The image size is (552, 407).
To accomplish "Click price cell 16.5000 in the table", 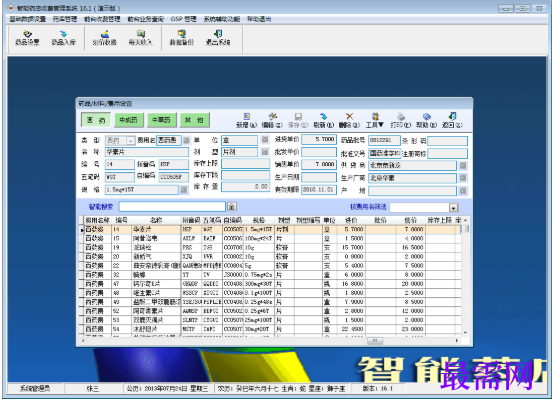I will pyautogui.click(x=411, y=248).
